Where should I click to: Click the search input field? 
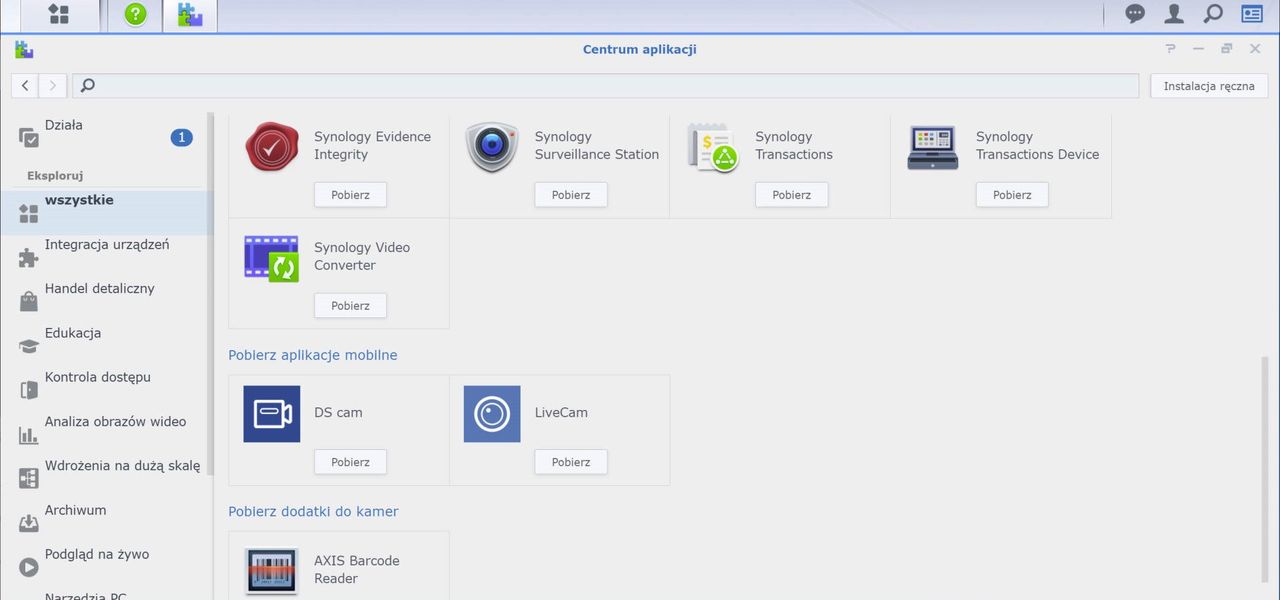(x=606, y=86)
